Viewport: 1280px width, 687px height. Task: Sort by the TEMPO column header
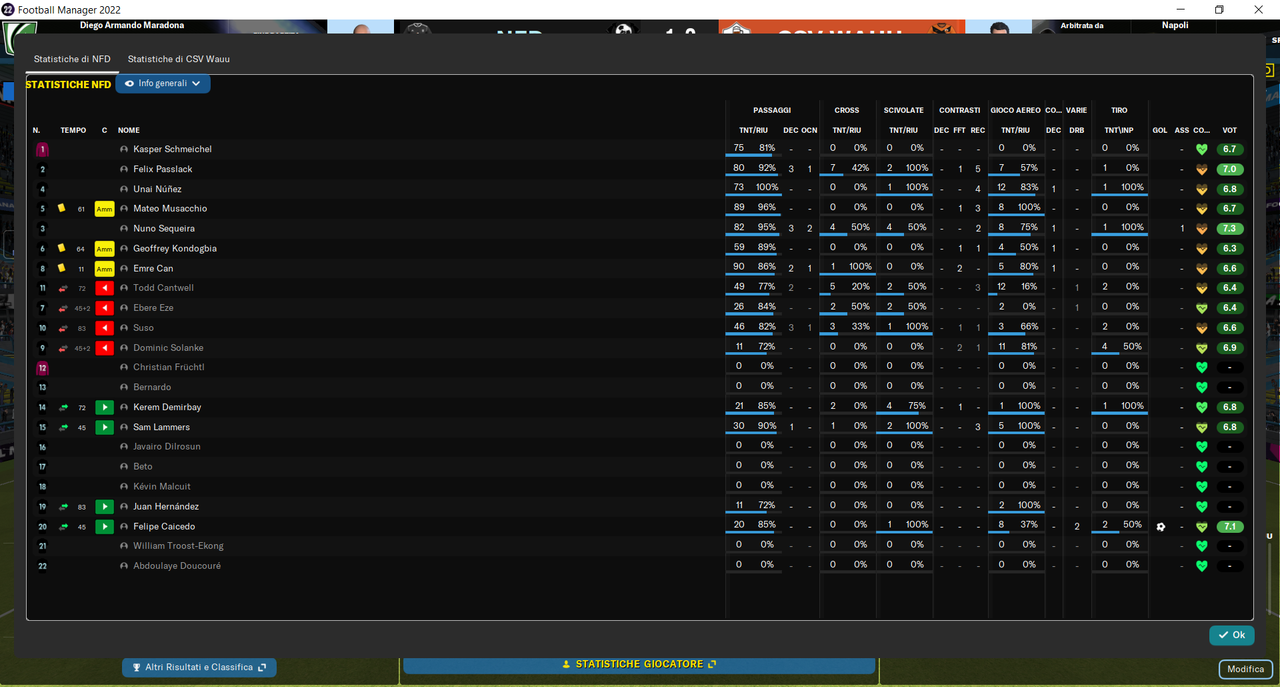tap(73, 130)
